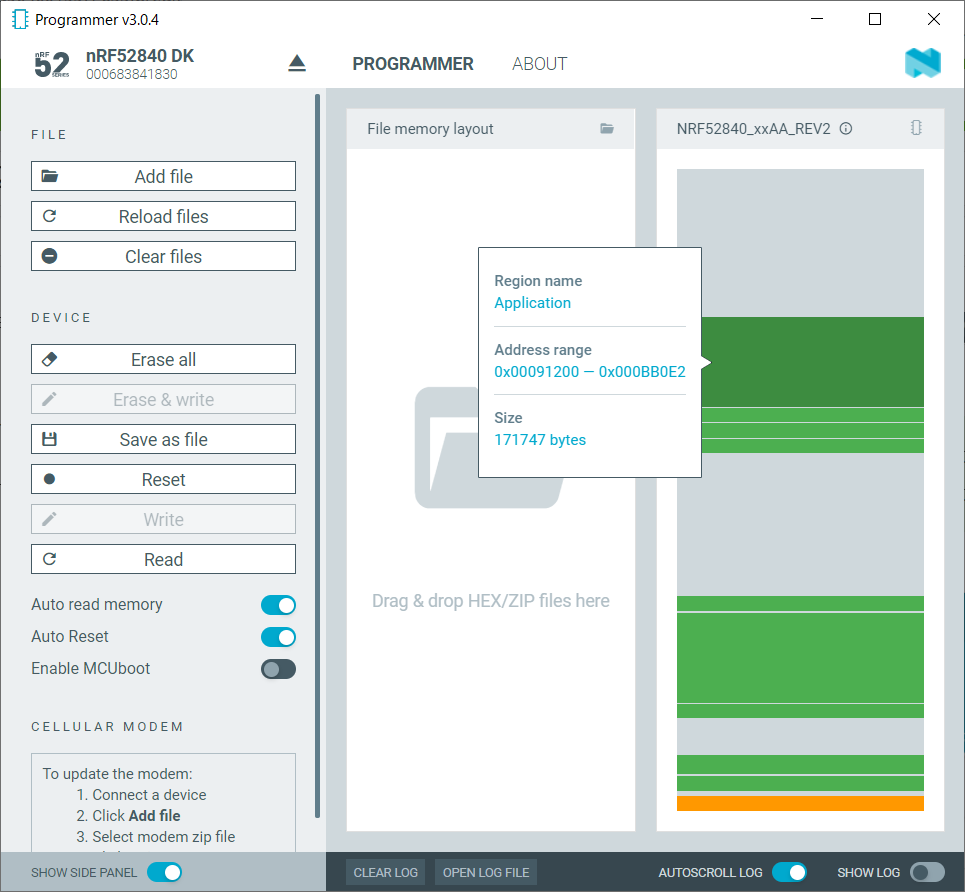Screen dimensions: 965x892
Task: Click the Add file button
Action: point(163,176)
